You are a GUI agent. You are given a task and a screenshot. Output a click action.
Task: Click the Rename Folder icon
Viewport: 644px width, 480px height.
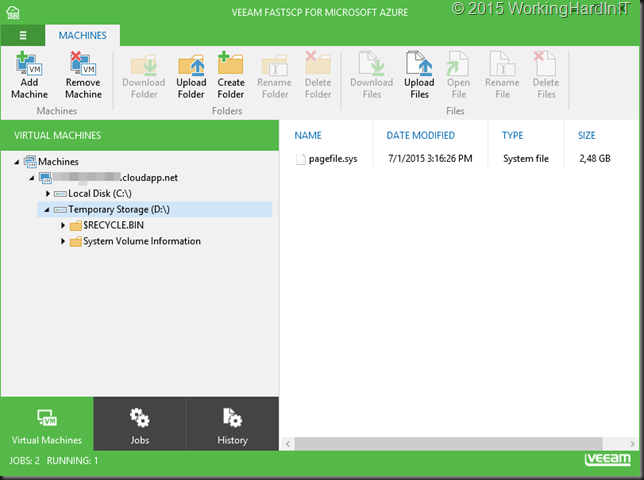coord(275,65)
